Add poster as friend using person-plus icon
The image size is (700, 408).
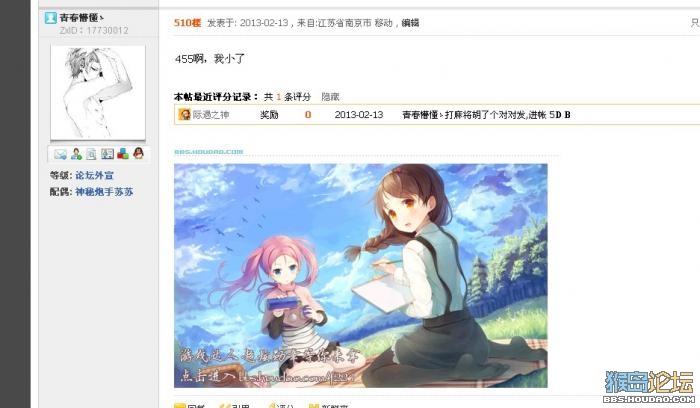[76, 154]
